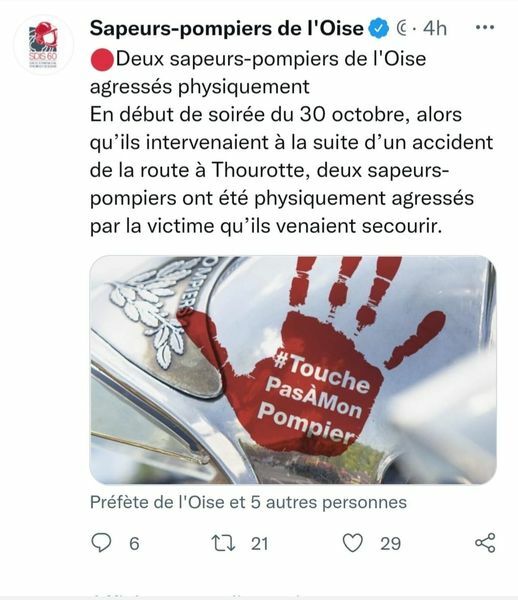The image size is (518, 600).
Task: Click the #TouchePasÀMonPompier text on image
Action: (314, 398)
